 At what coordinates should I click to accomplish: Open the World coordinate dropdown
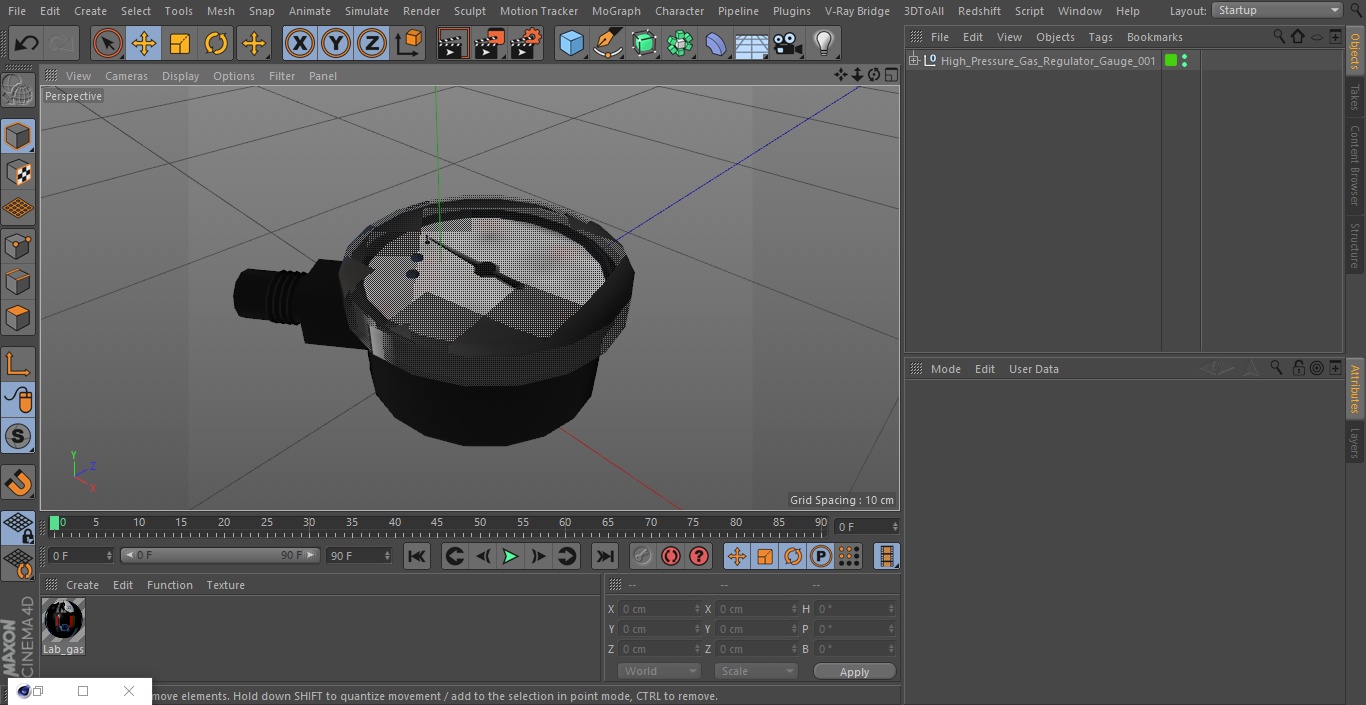(658, 671)
